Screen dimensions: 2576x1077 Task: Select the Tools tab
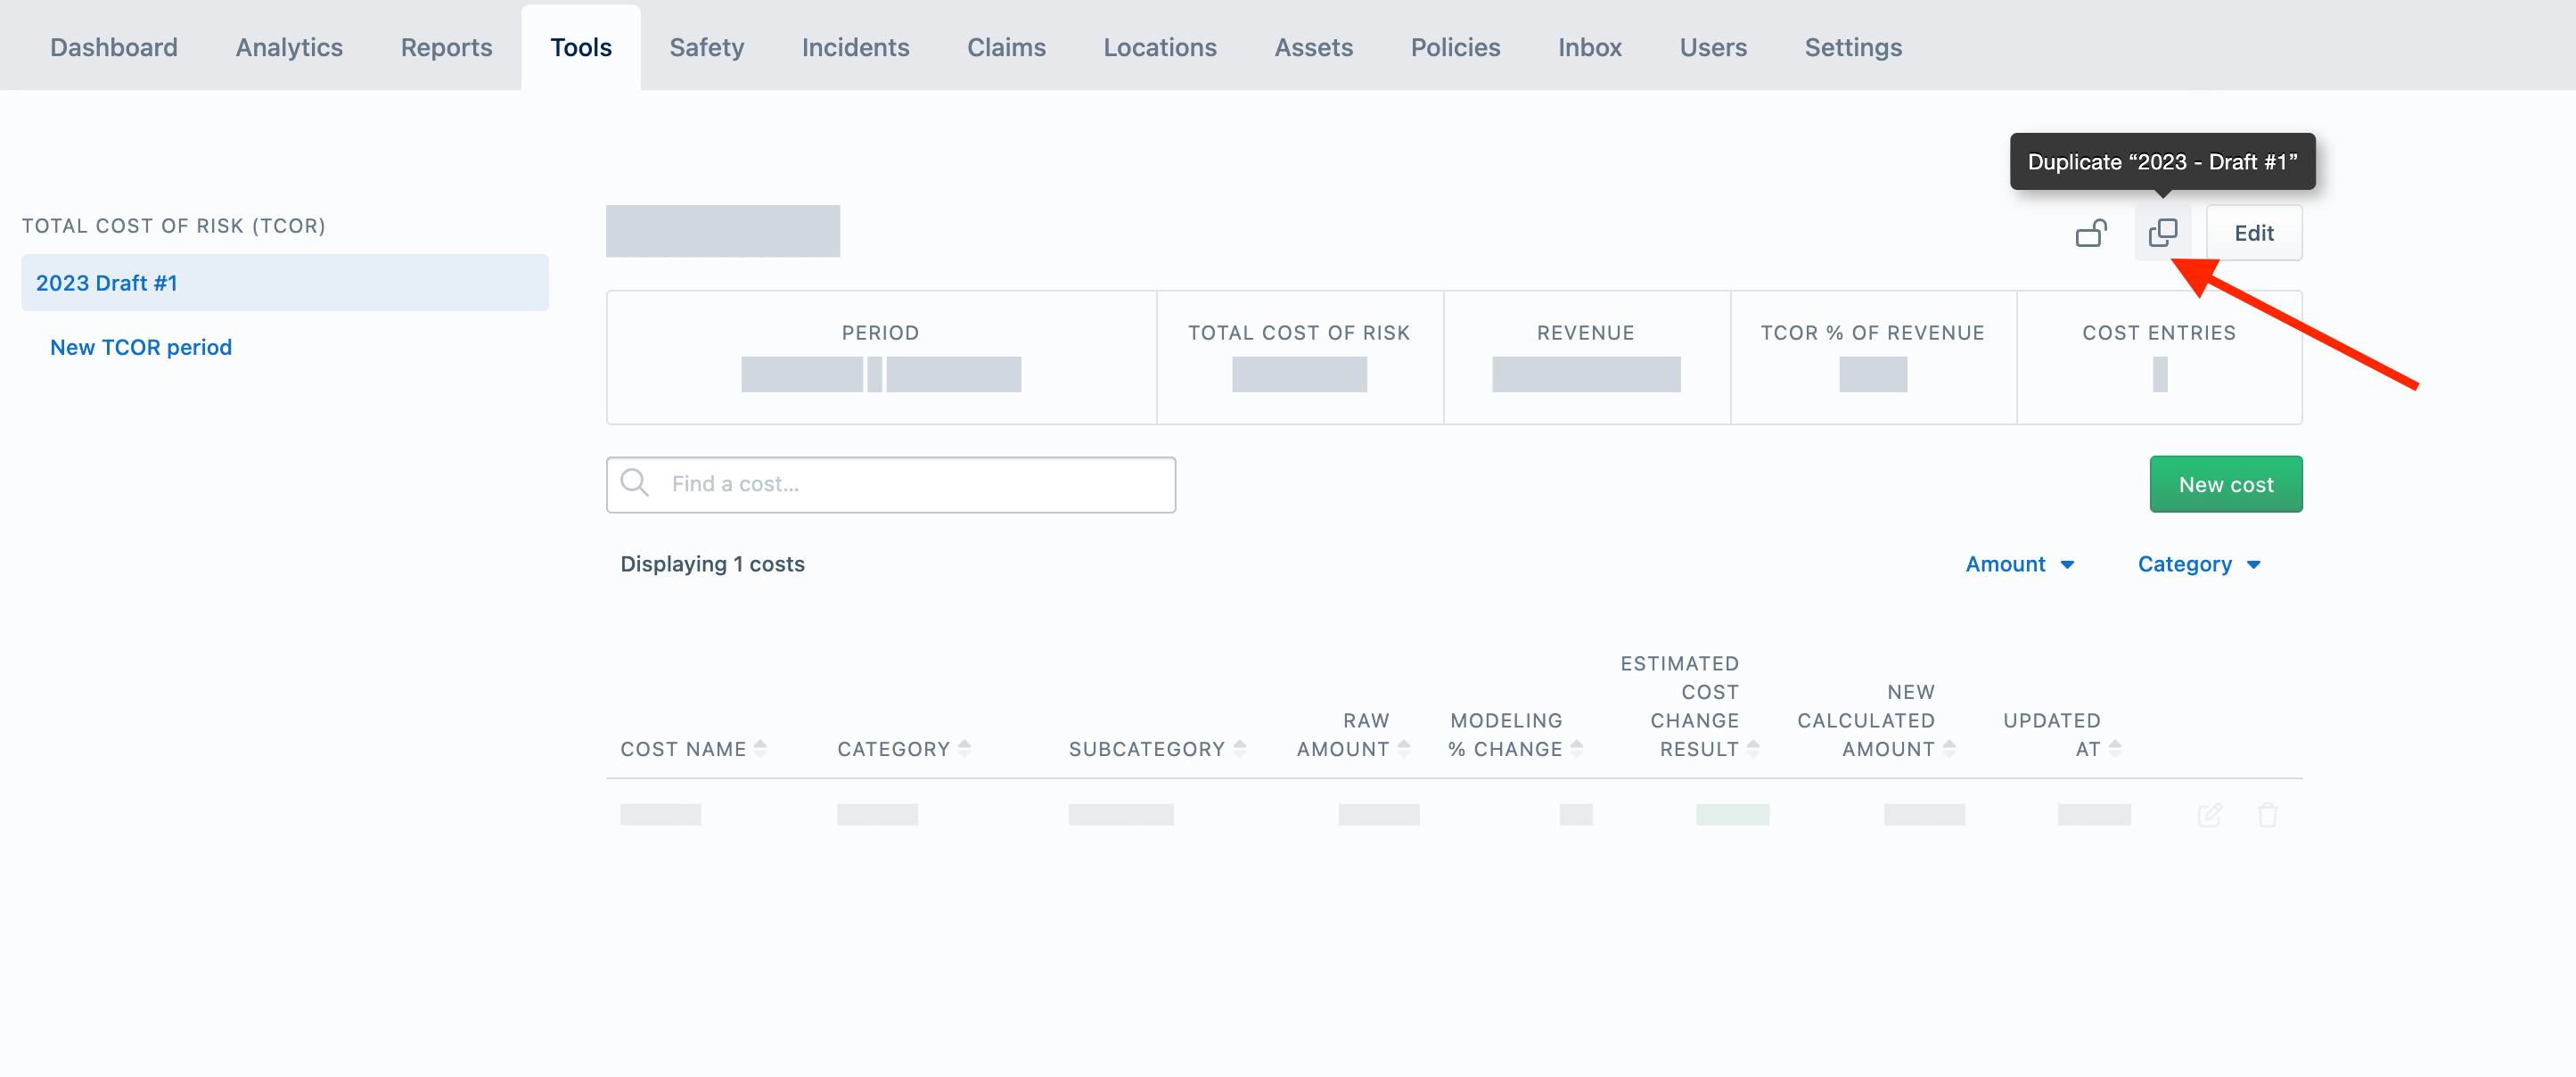(581, 47)
